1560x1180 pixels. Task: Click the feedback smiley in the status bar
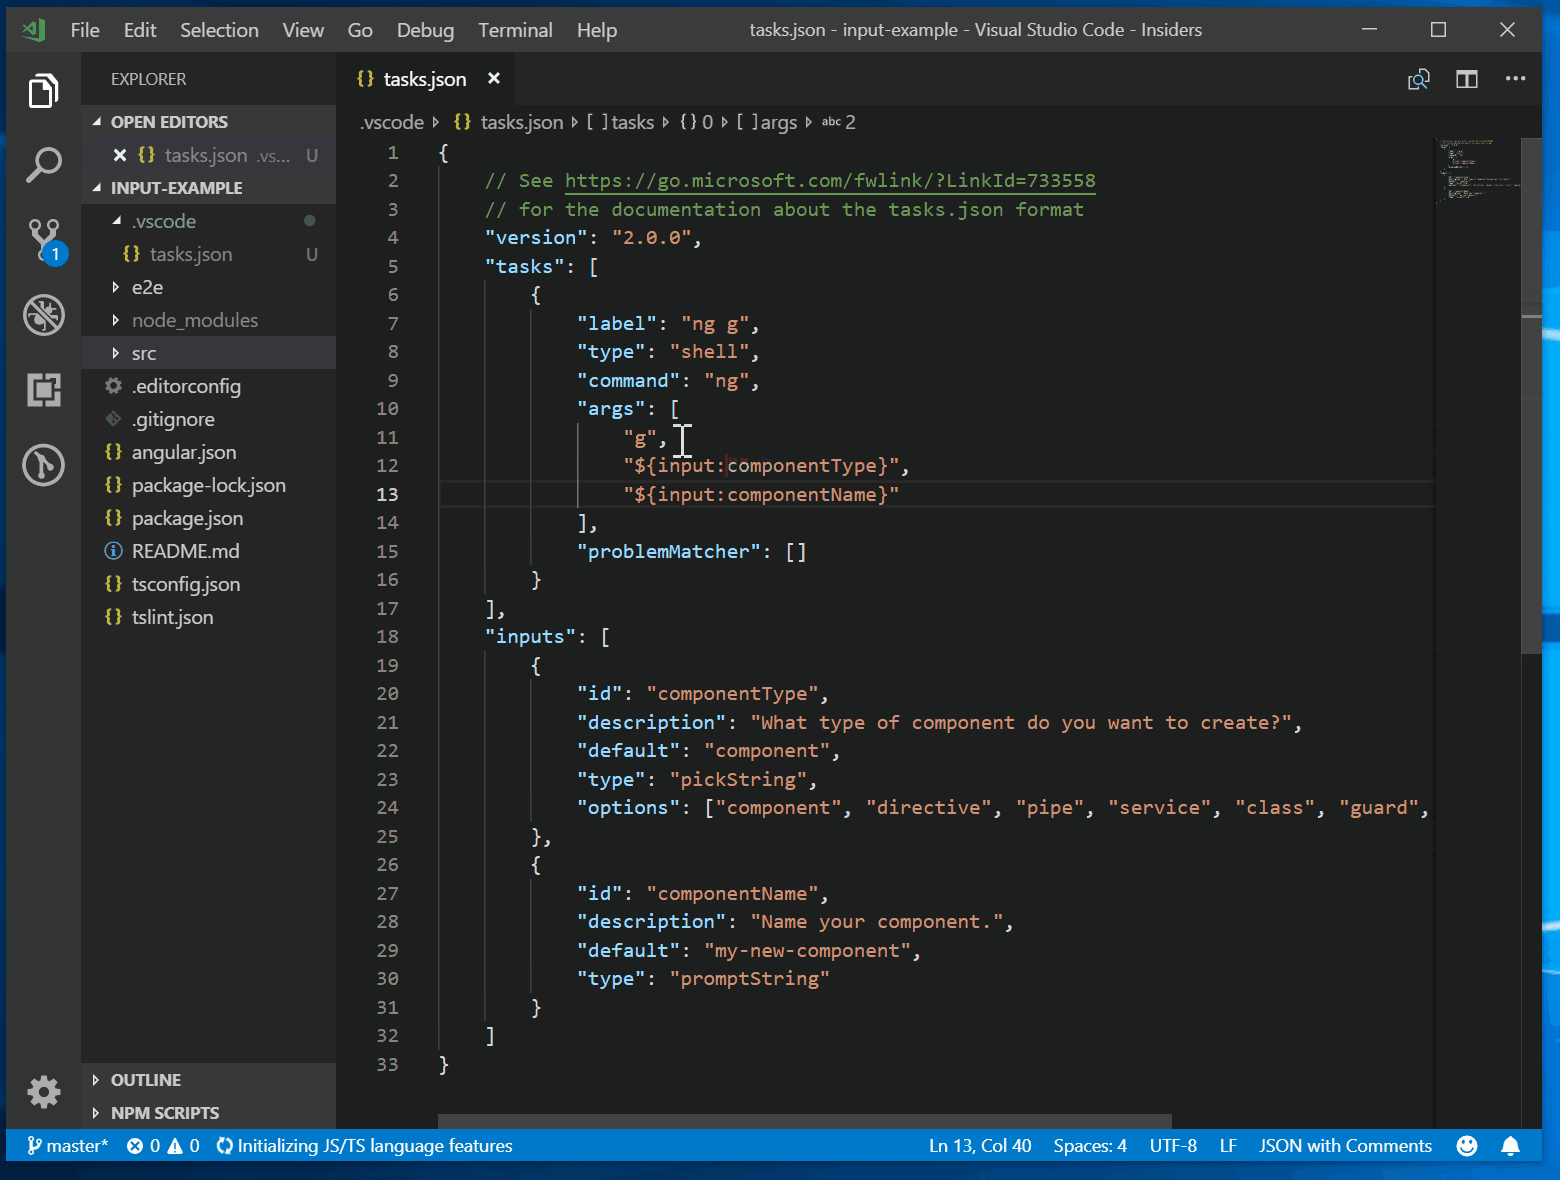point(1466,1146)
